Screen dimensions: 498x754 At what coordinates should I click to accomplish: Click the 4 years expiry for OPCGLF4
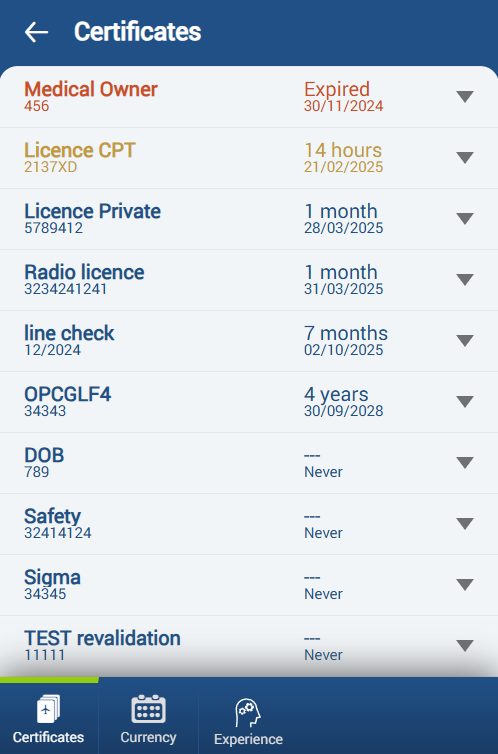pyautogui.click(x=336, y=395)
